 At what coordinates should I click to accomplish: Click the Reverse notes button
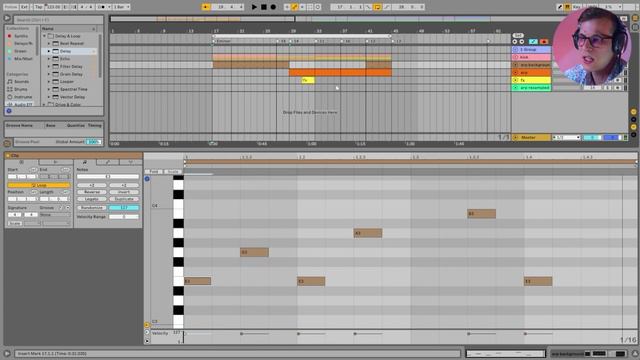(91, 192)
